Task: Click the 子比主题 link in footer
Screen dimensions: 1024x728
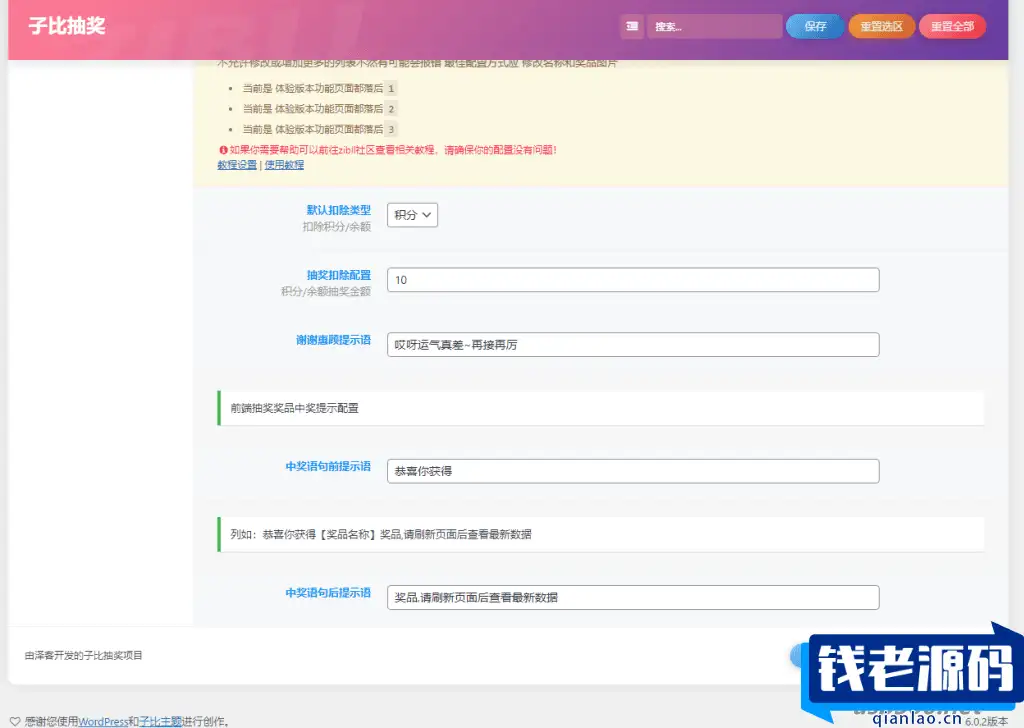Action: [x=160, y=721]
